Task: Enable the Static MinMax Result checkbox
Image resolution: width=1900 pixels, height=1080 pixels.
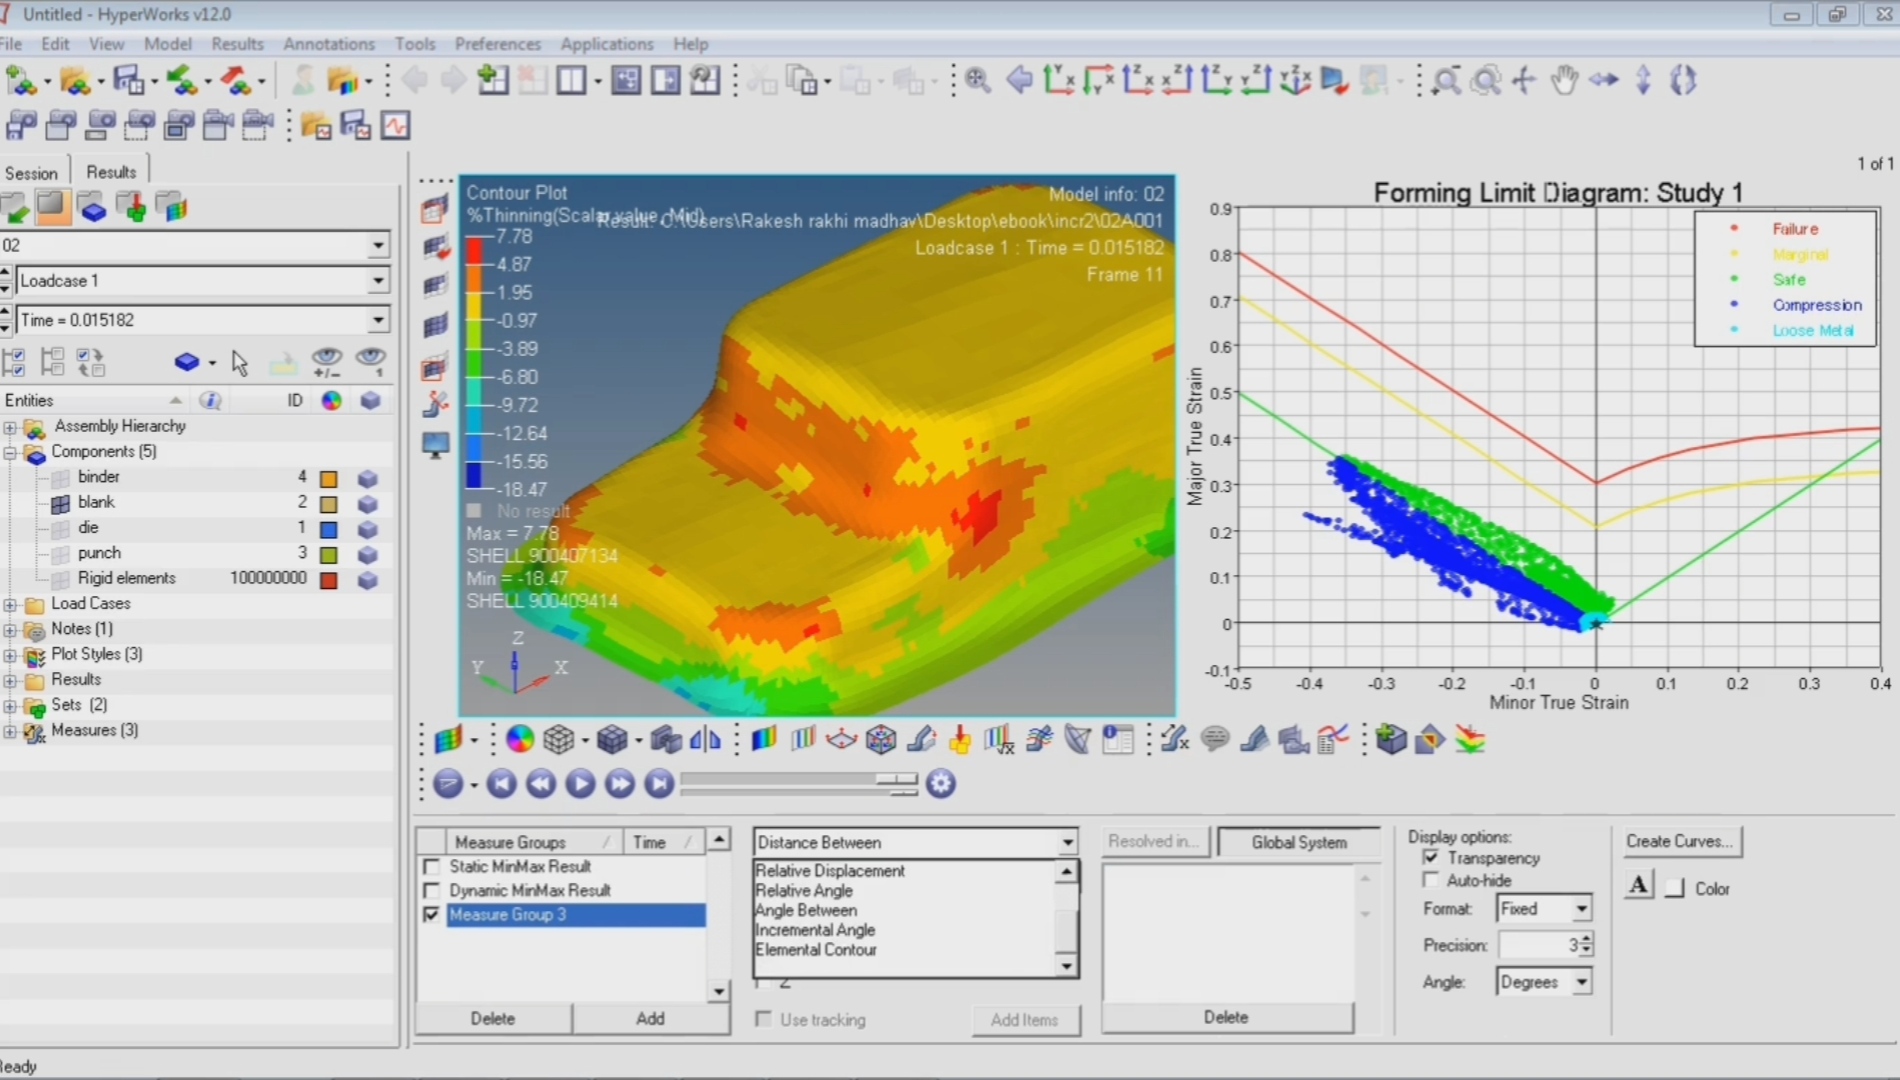Action: pos(432,867)
